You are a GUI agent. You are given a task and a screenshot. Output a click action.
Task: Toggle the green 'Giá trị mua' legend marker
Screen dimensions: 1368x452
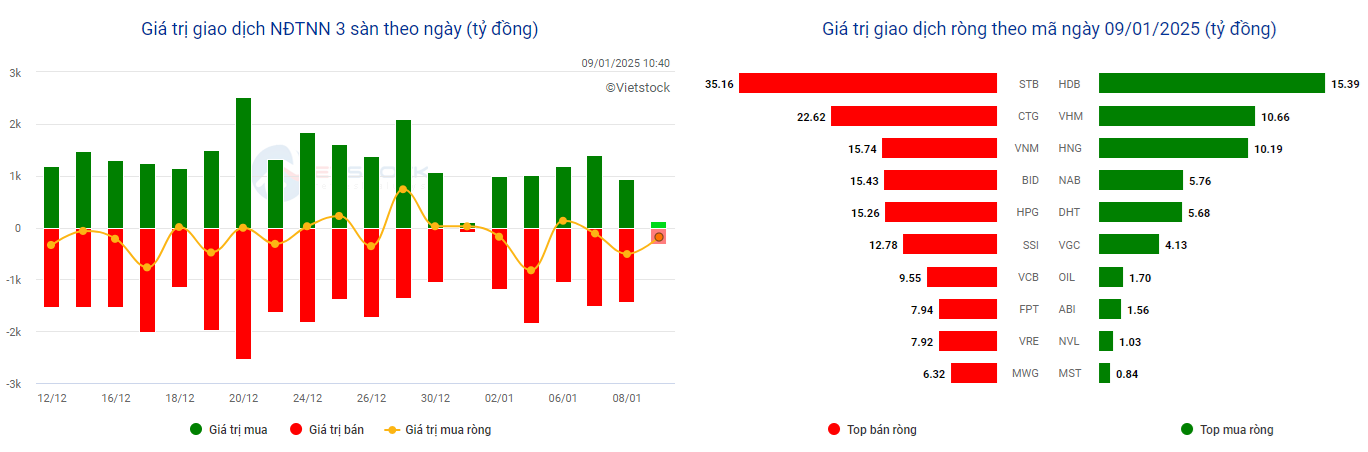point(196,430)
